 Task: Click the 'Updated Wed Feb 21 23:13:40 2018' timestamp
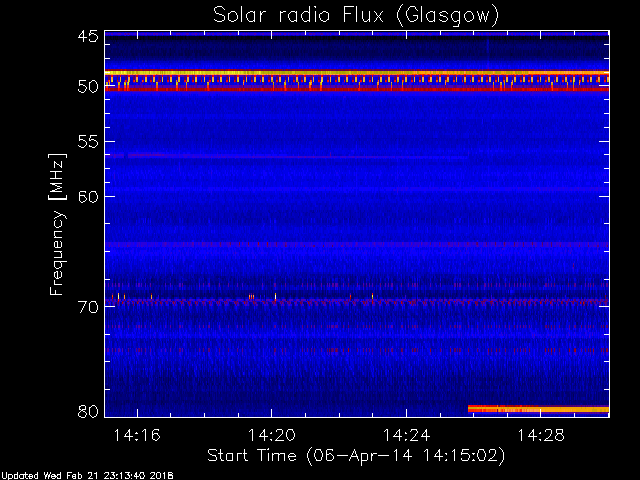coord(87,476)
